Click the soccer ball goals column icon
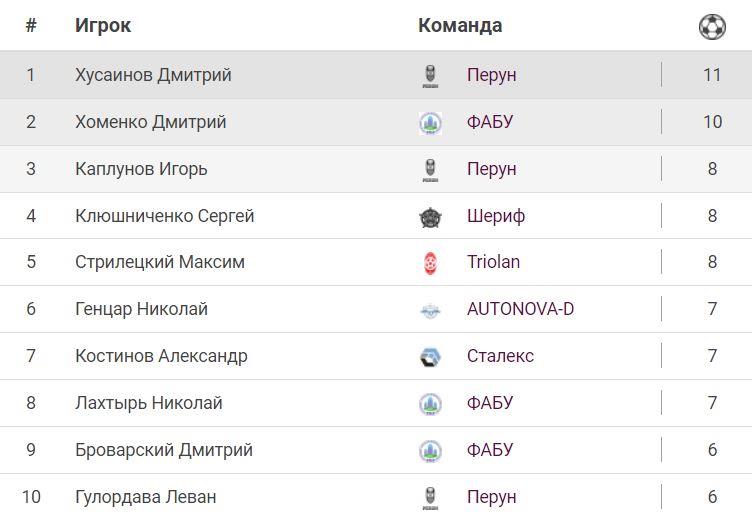752x519 pixels. coord(712,27)
